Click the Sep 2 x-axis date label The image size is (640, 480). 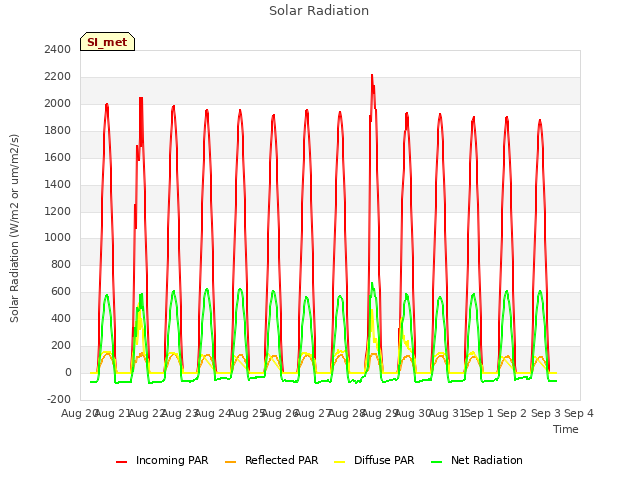pos(512,413)
